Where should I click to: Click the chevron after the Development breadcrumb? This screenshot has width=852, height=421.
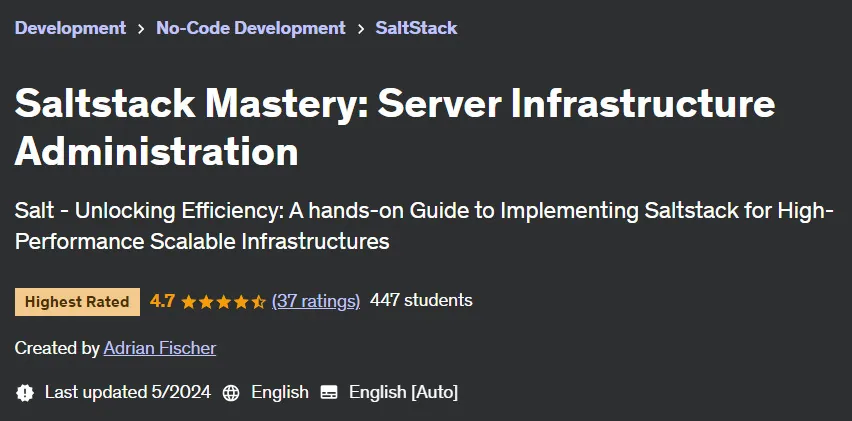pos(141,29)
